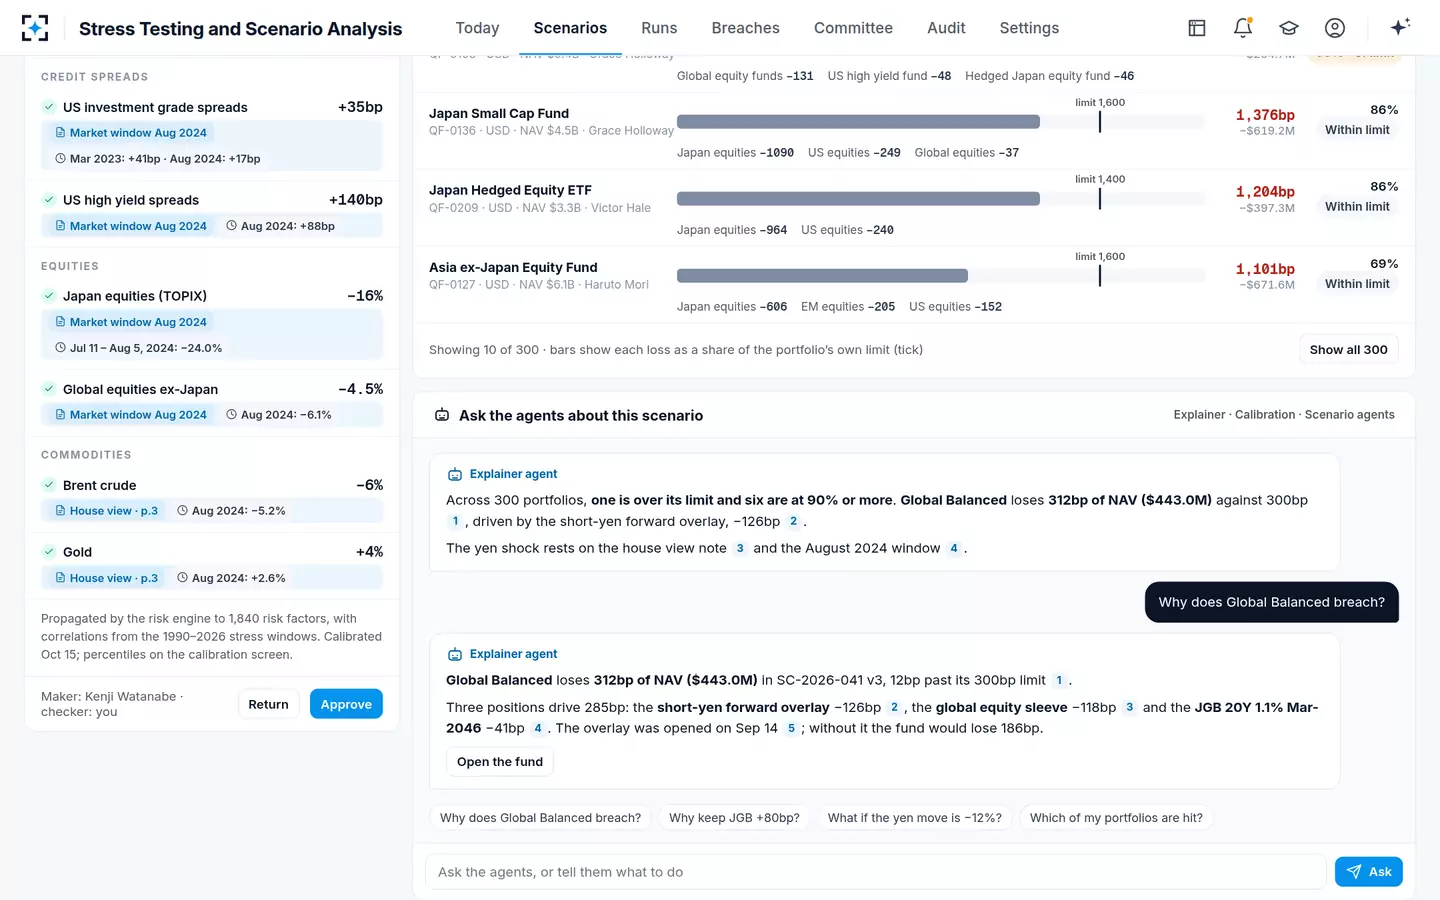This screenshot has height=900, width=1440.
Task: Focus the 'Ask the agents' input field
Action: coord(876,872)
